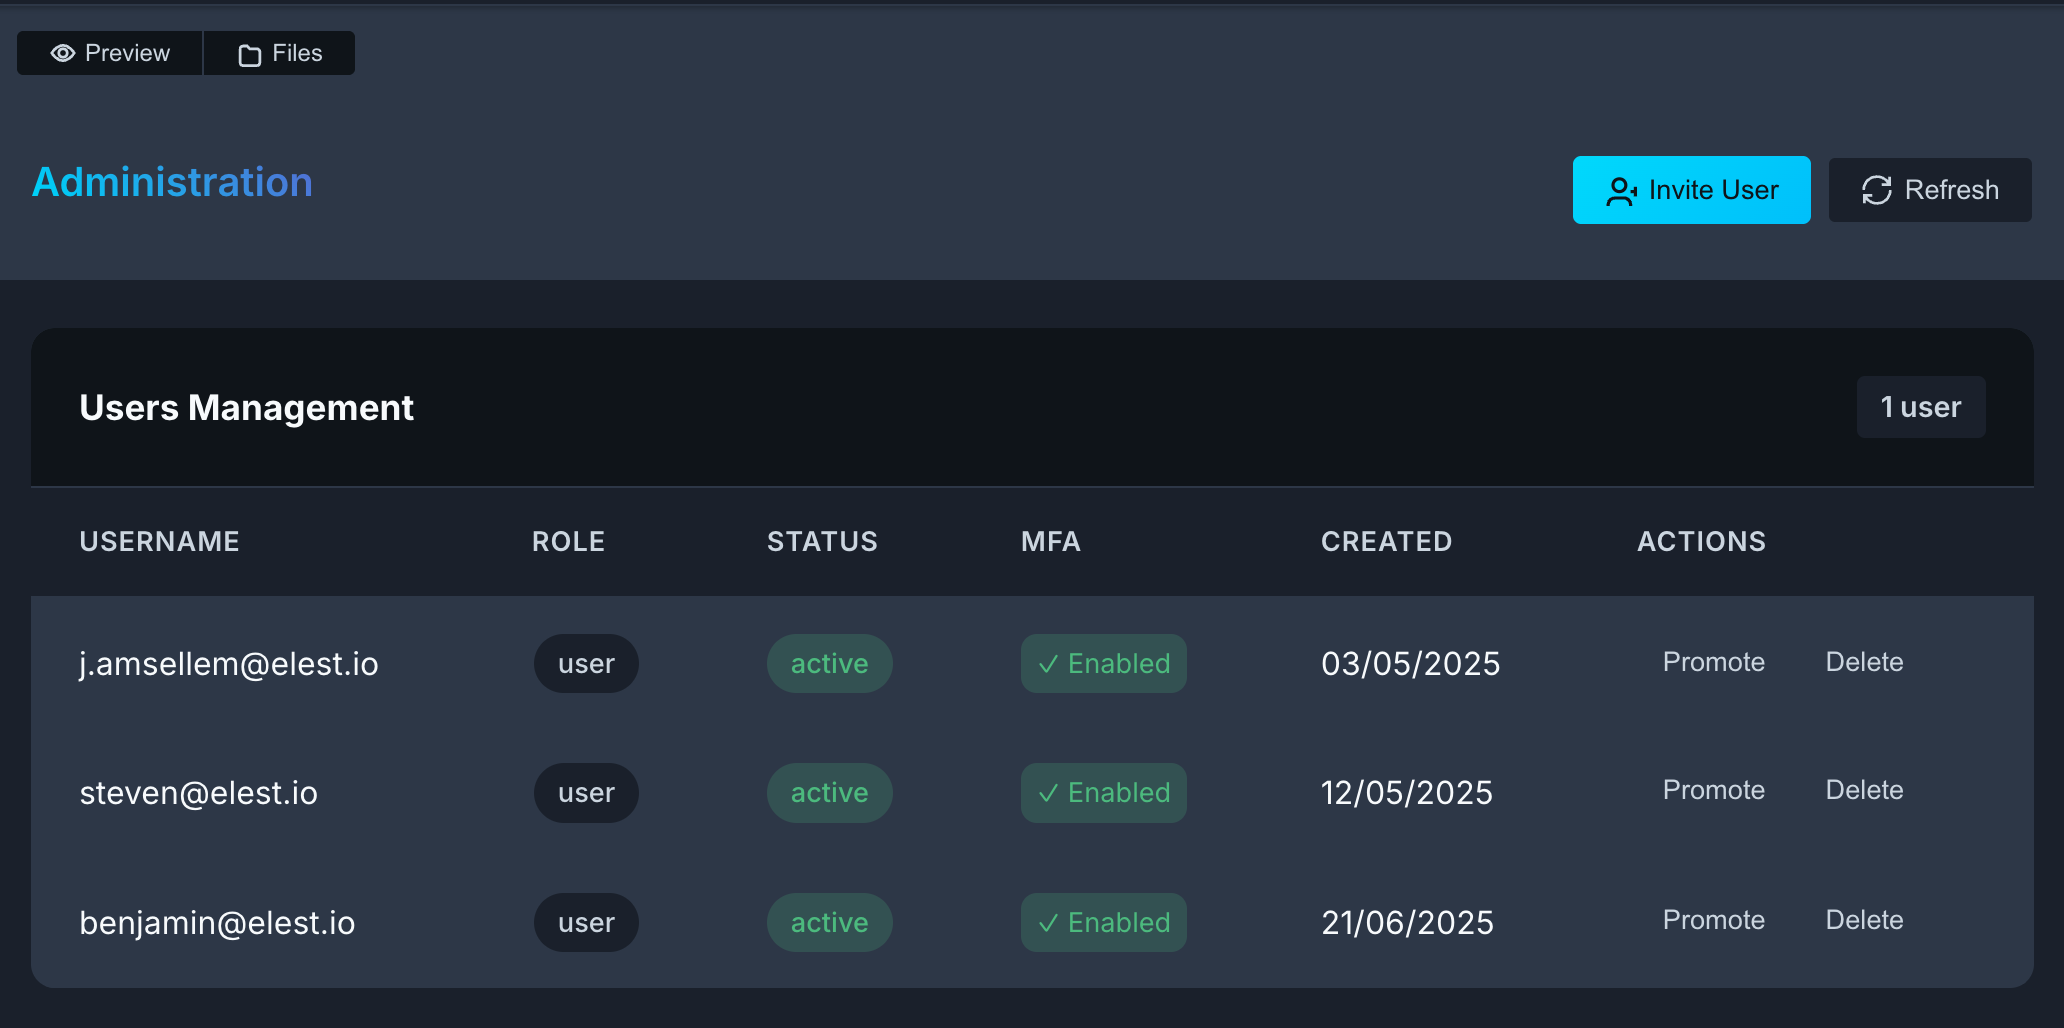Switch to the Files tab
2064x1028 pixels.
pyautogui.click(x=279, y=52)
